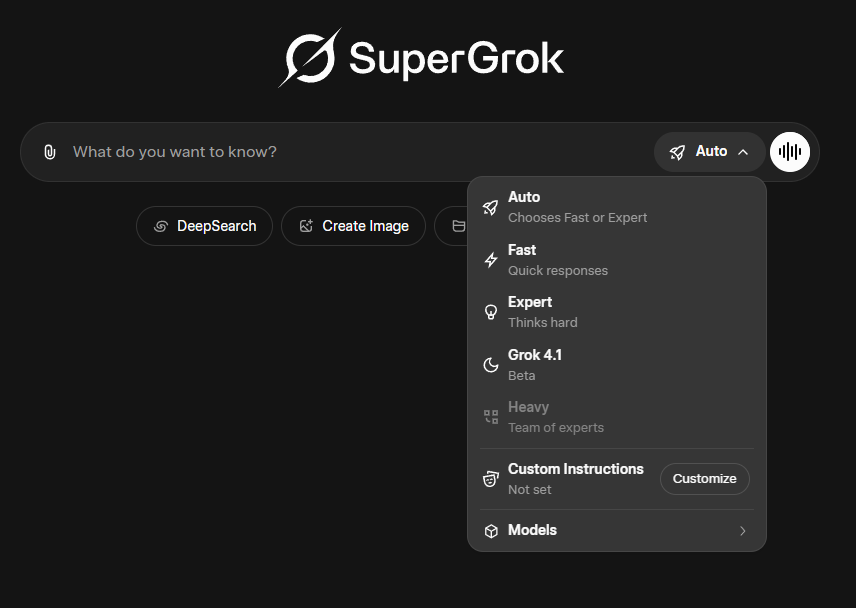Open Create Image tool

point(353,226)
